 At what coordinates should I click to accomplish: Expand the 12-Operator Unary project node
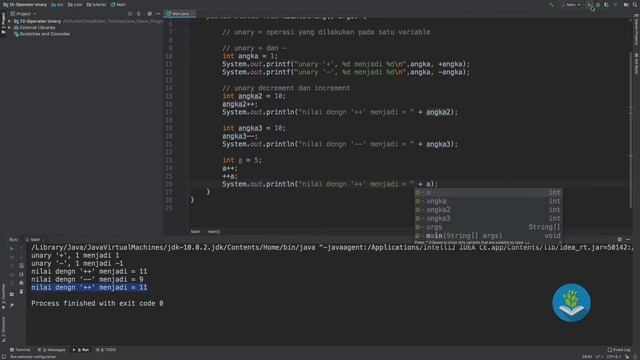(x=9, y=21)
